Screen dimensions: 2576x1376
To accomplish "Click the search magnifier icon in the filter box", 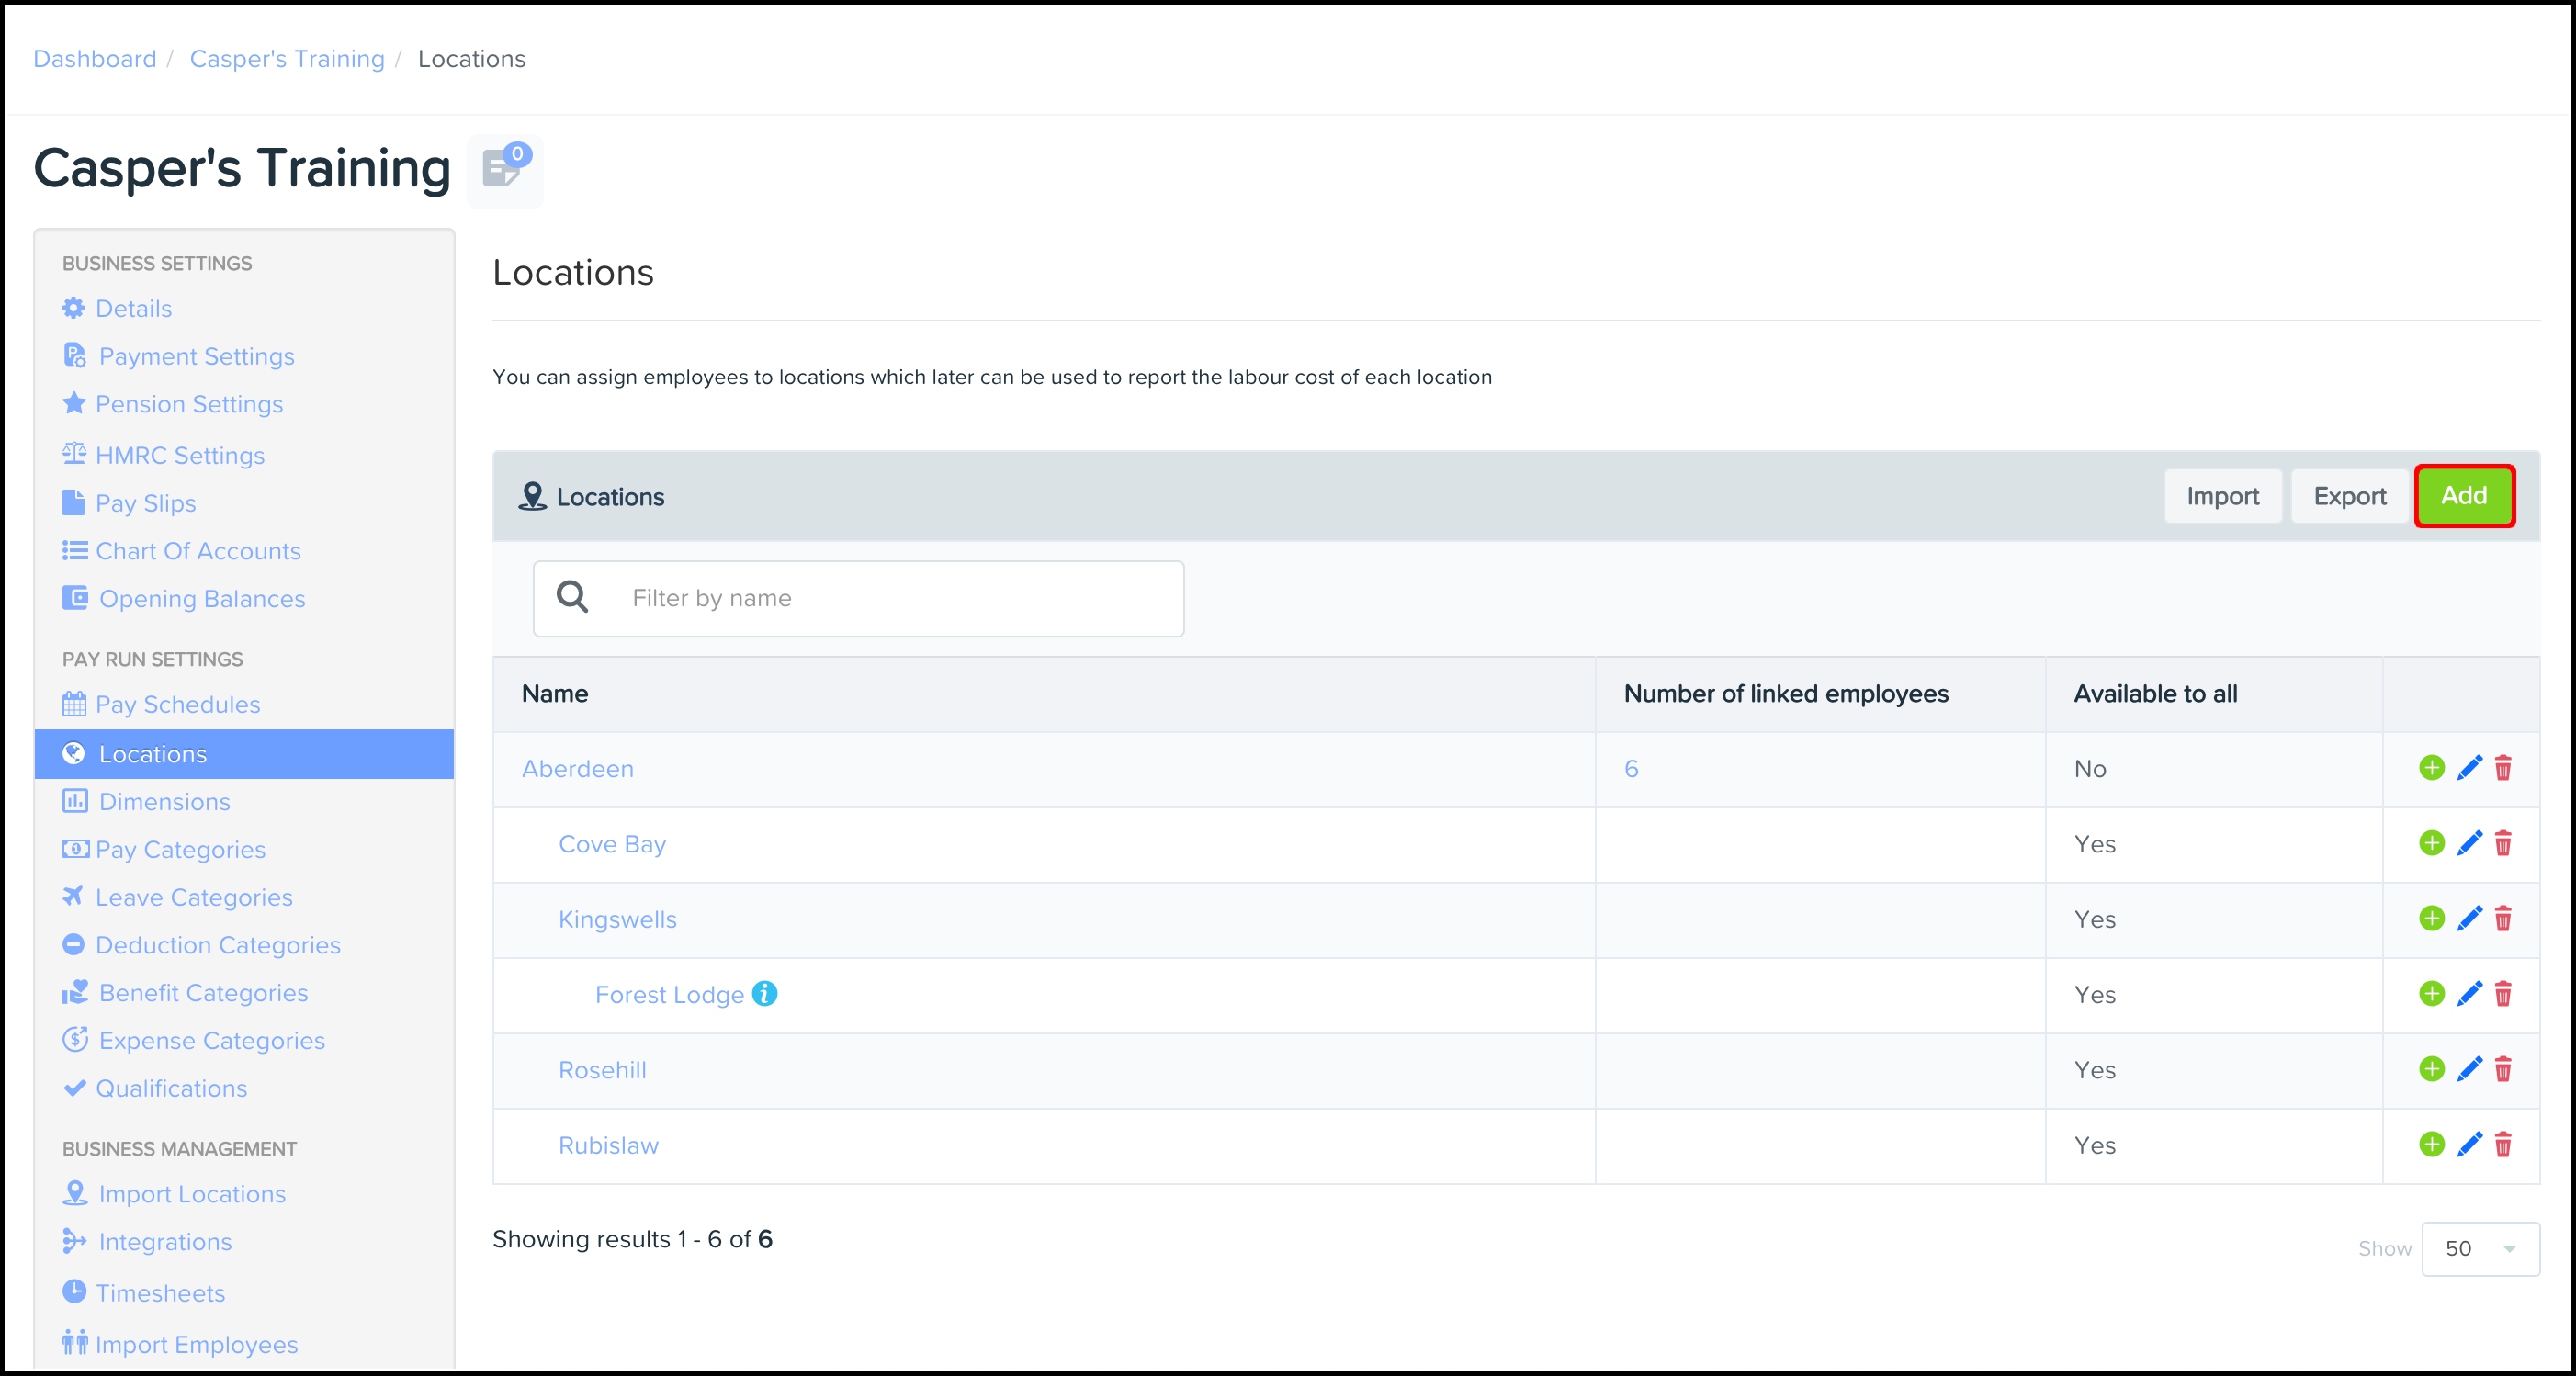I will point(572,598).
